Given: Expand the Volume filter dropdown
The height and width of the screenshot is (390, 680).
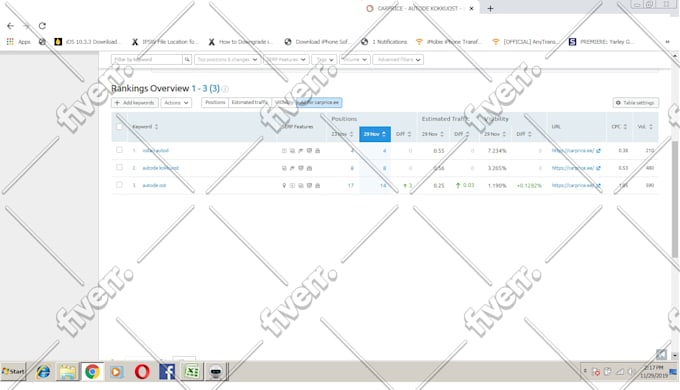Looking at the screenshot, I should pyautogui.click(x=355, y=59).
